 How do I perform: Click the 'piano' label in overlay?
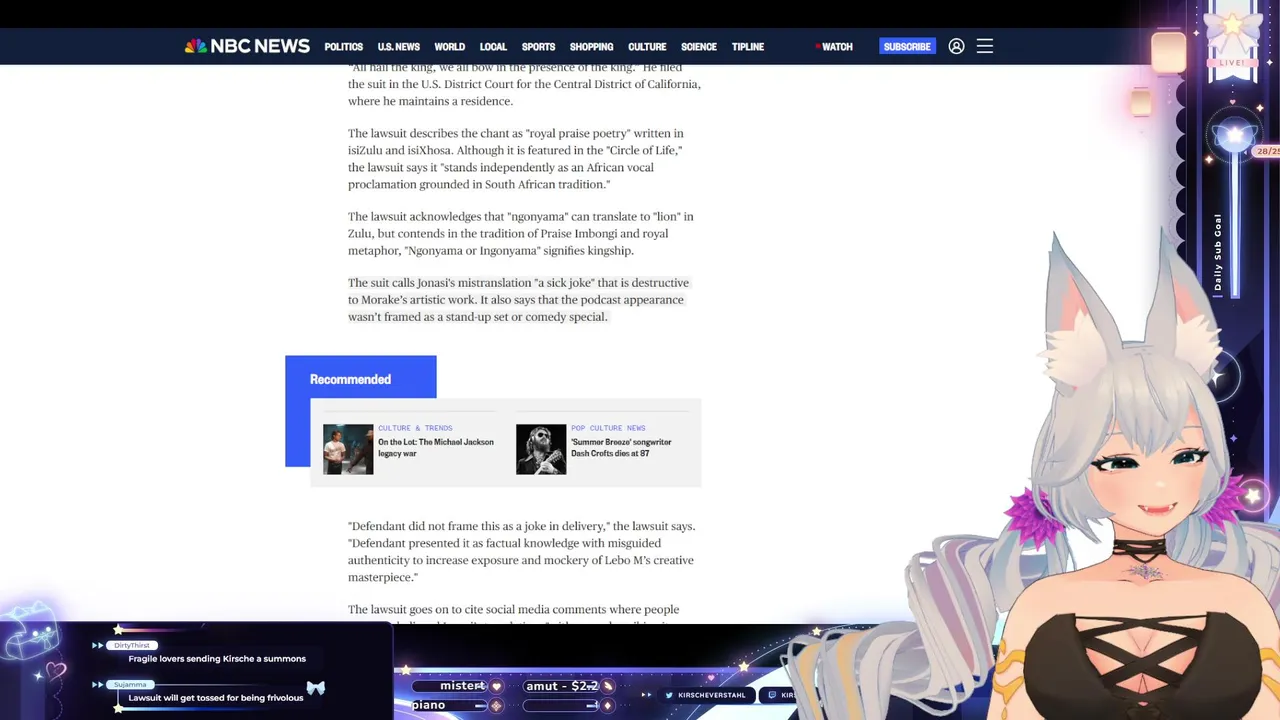click(428, 705)
